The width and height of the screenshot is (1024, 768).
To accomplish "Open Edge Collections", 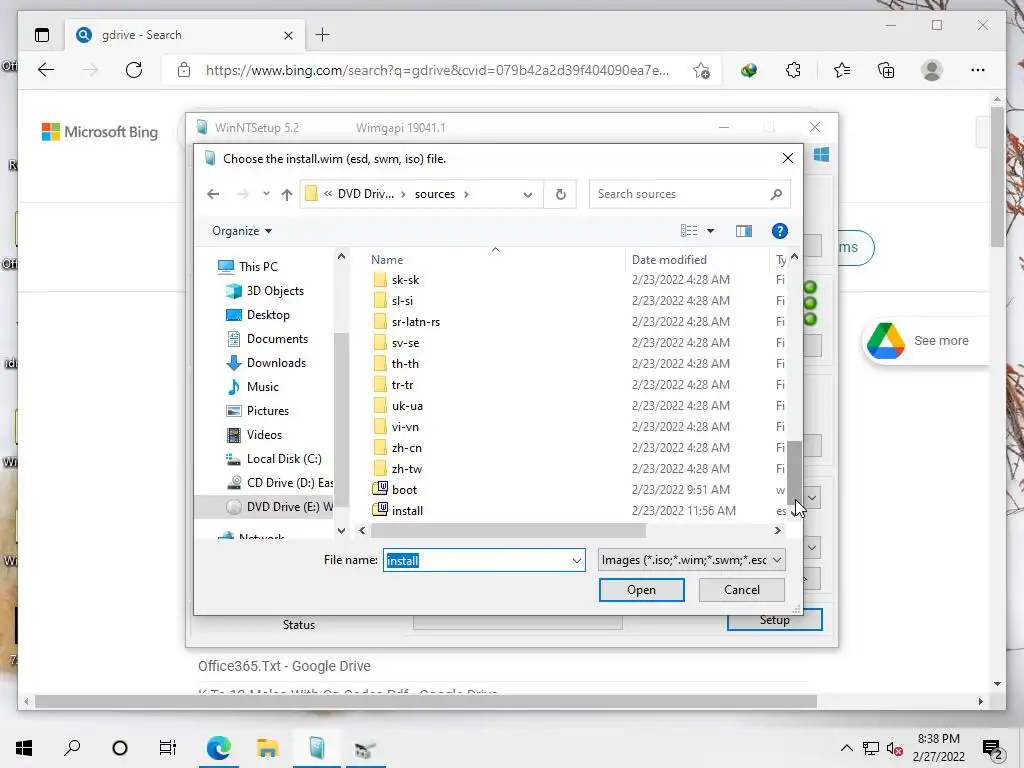I will 886,70.
